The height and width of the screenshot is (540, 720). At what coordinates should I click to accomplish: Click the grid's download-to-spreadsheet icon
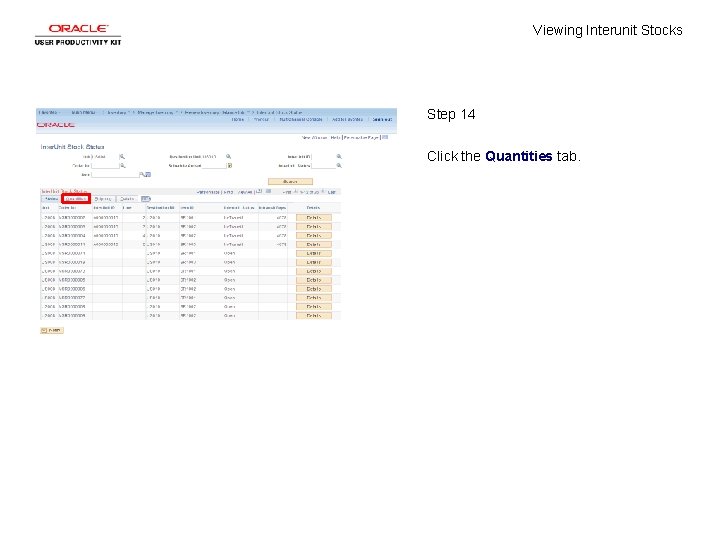[x=268, y=191]
